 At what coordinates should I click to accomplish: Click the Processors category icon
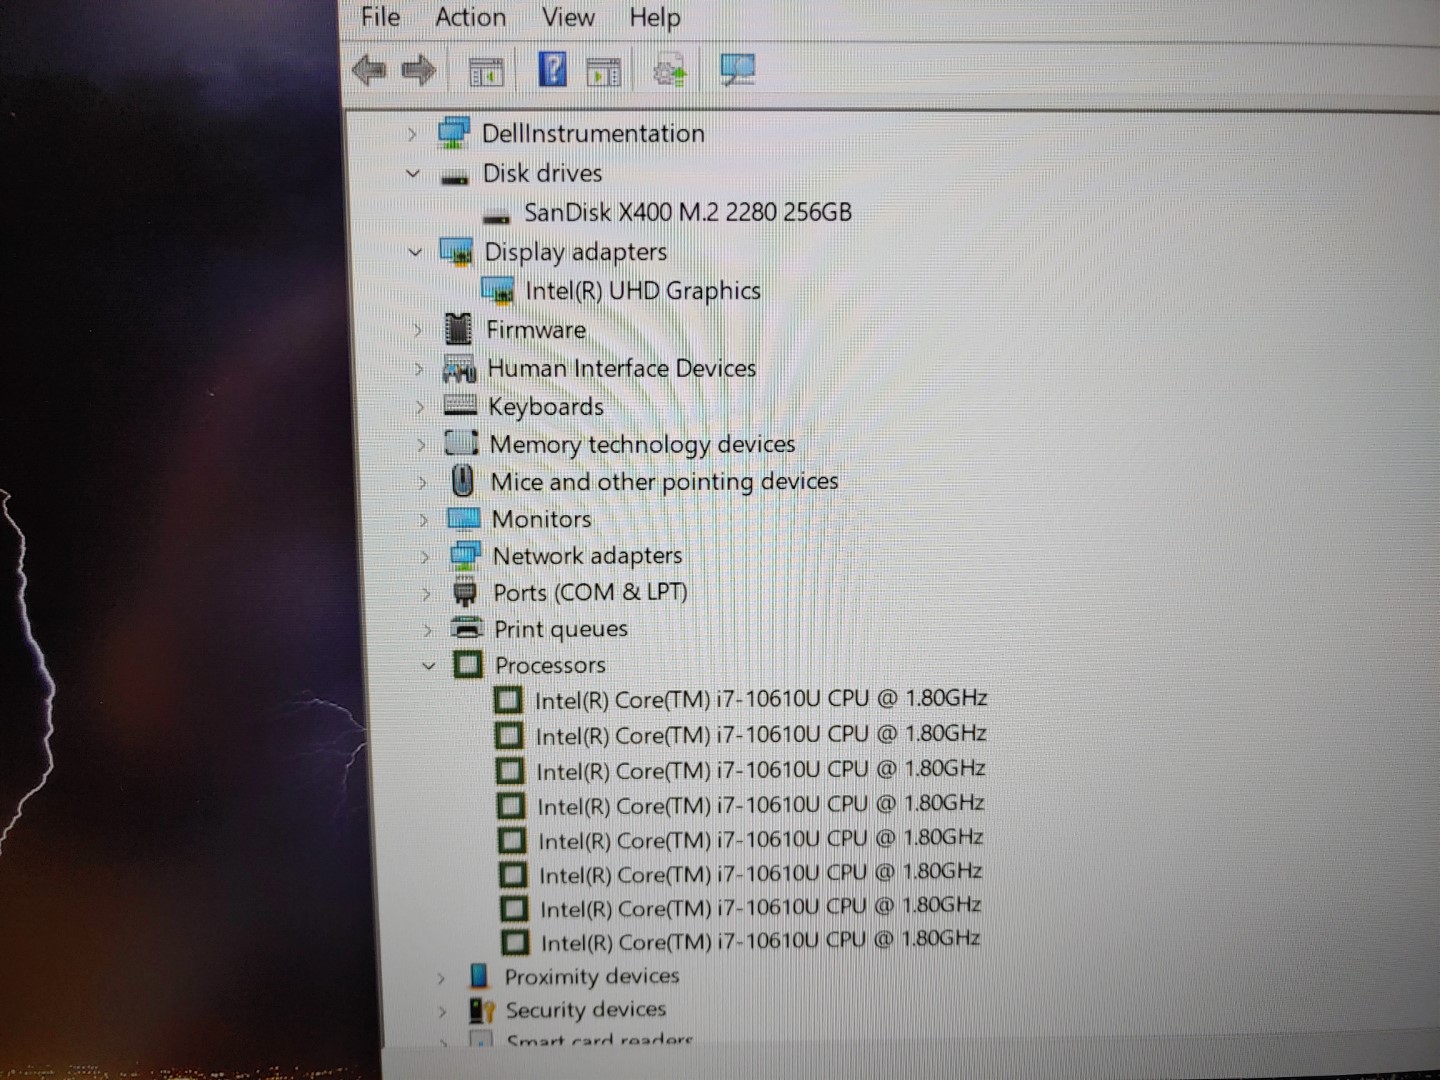coord(468,664)
